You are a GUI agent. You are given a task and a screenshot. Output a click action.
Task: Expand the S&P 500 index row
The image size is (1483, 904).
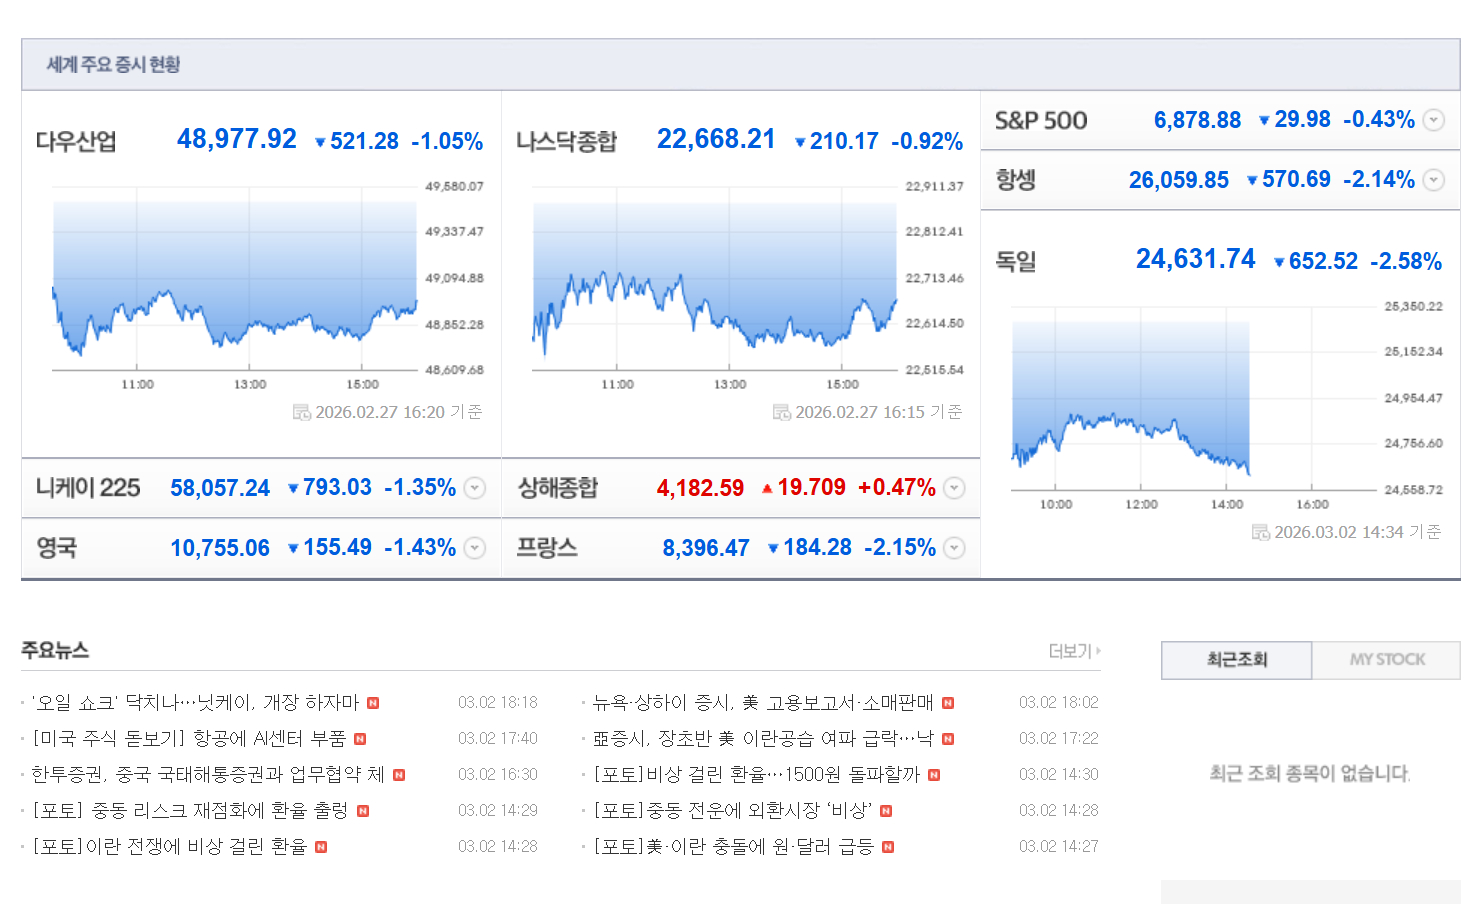1434,120
